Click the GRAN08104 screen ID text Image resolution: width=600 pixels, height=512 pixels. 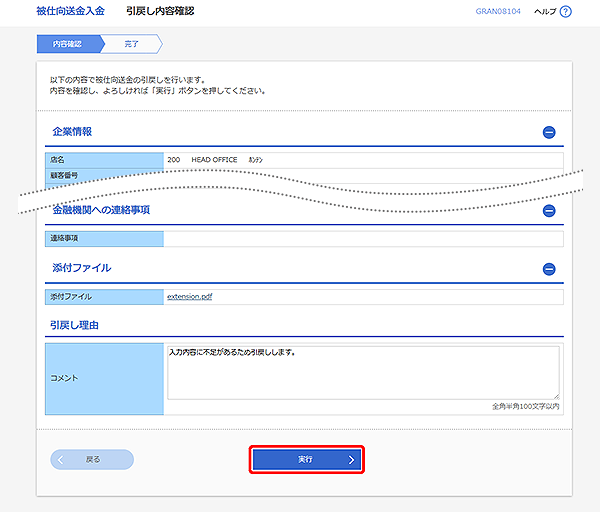498,11
